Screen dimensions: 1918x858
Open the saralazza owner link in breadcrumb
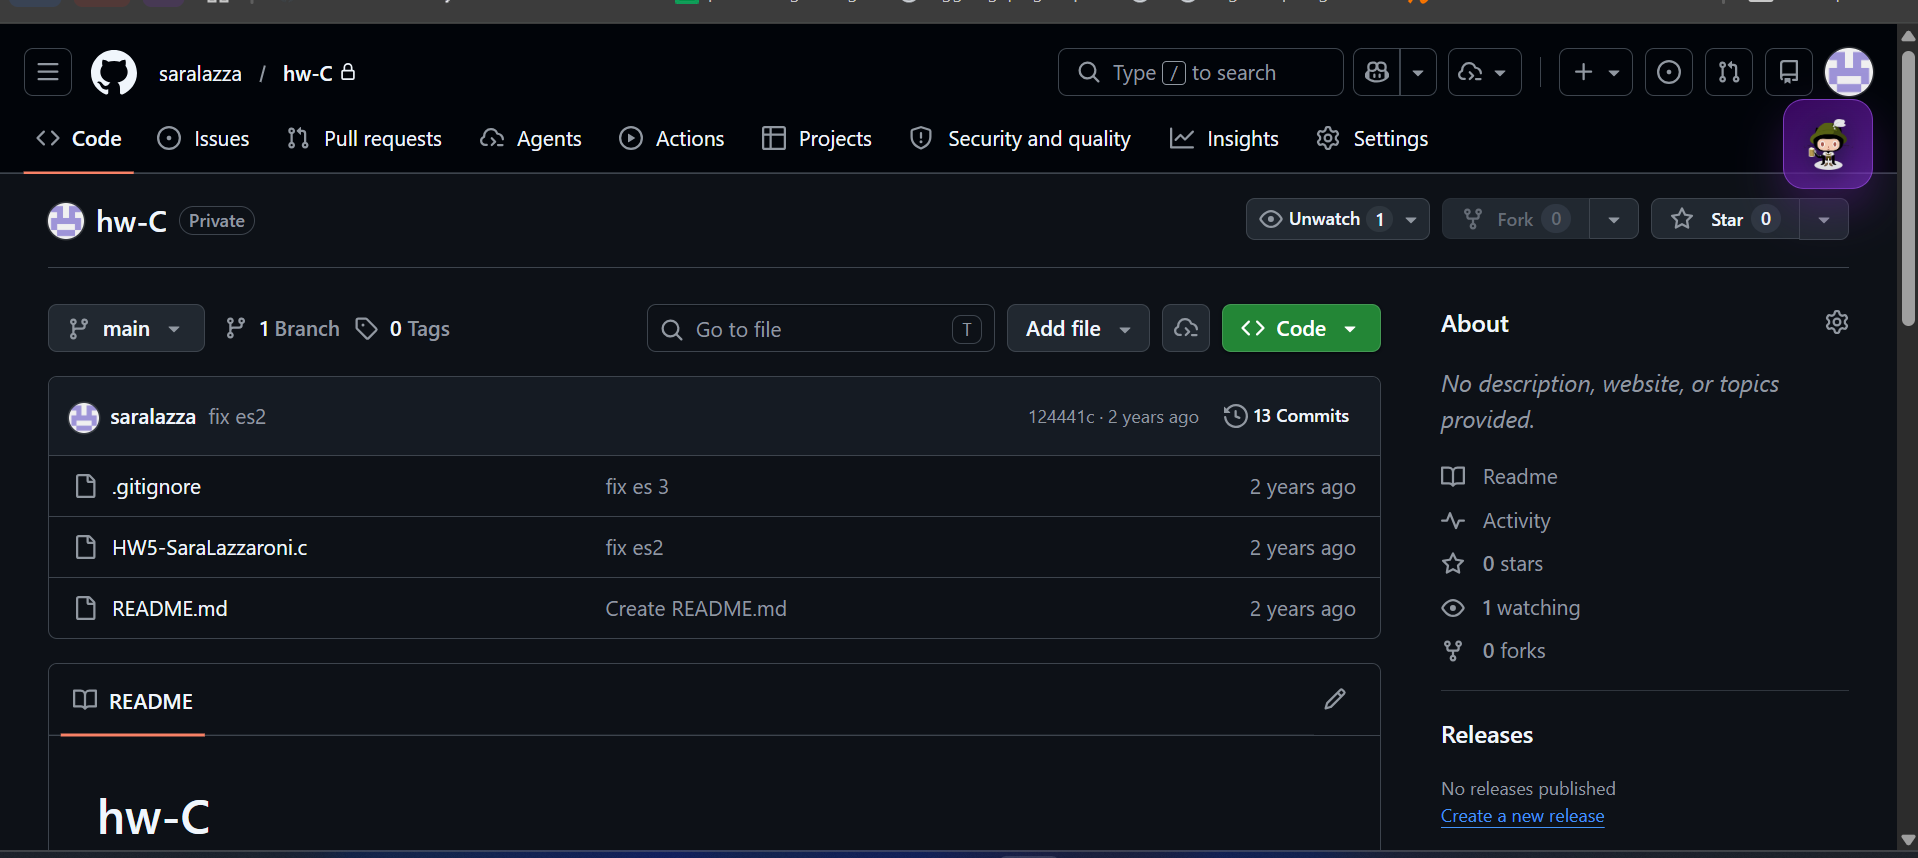click(x=200, y=74)
